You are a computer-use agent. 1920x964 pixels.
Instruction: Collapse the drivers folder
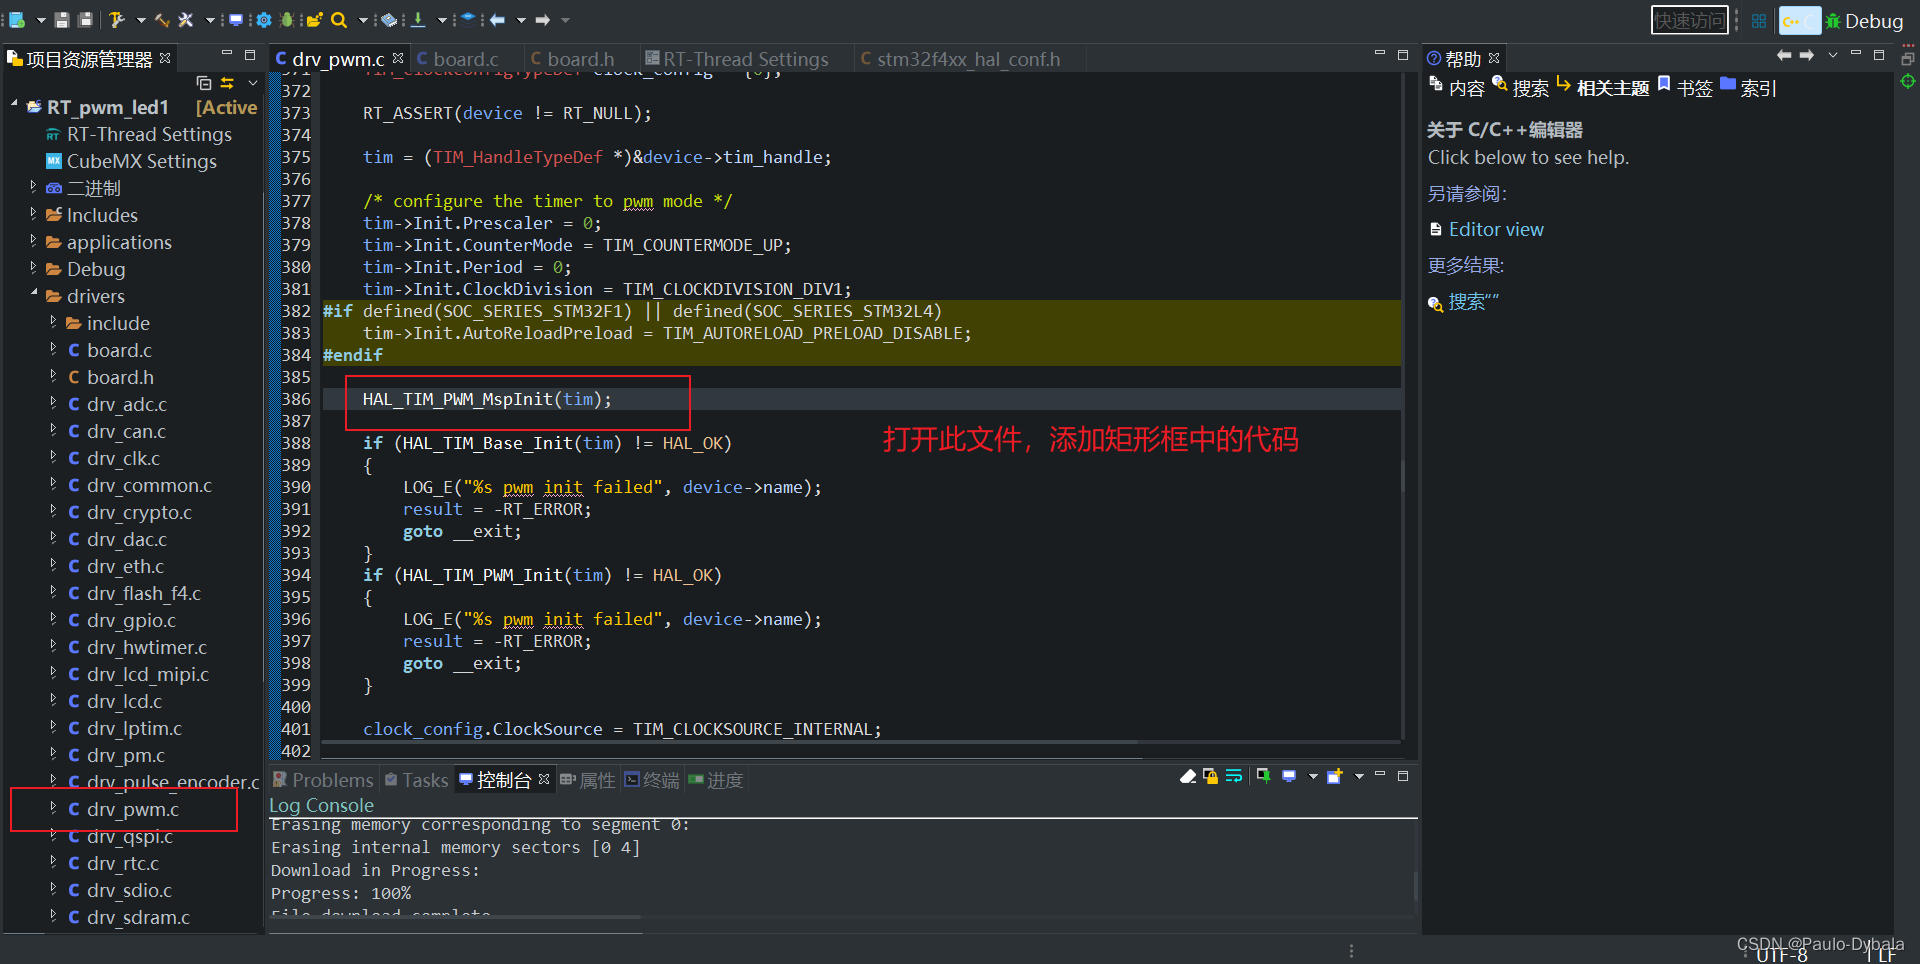(x=34, y=296)
